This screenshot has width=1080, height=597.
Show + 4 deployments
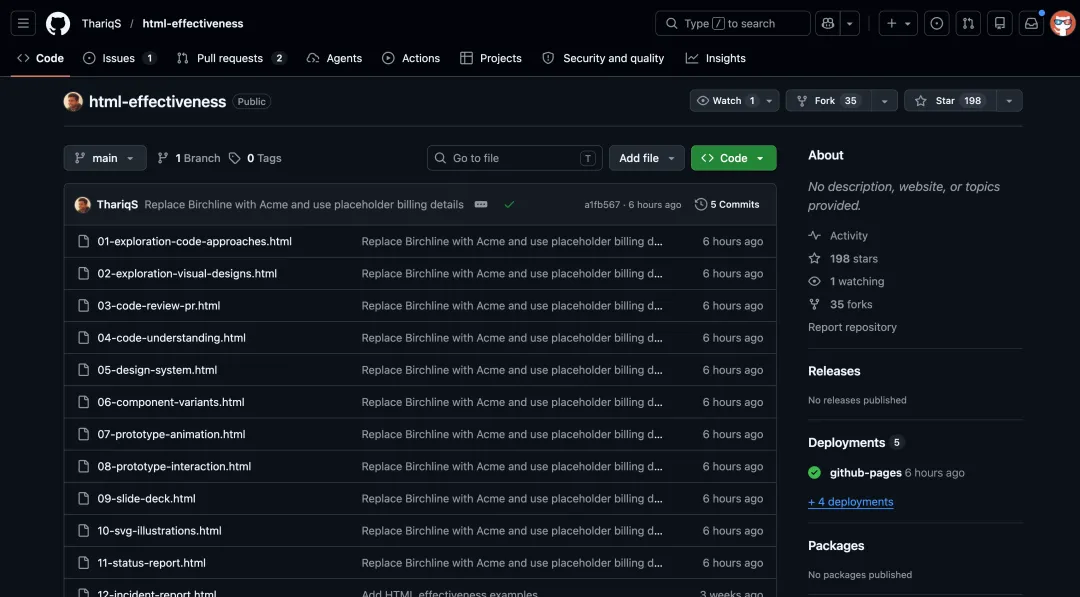851,502
